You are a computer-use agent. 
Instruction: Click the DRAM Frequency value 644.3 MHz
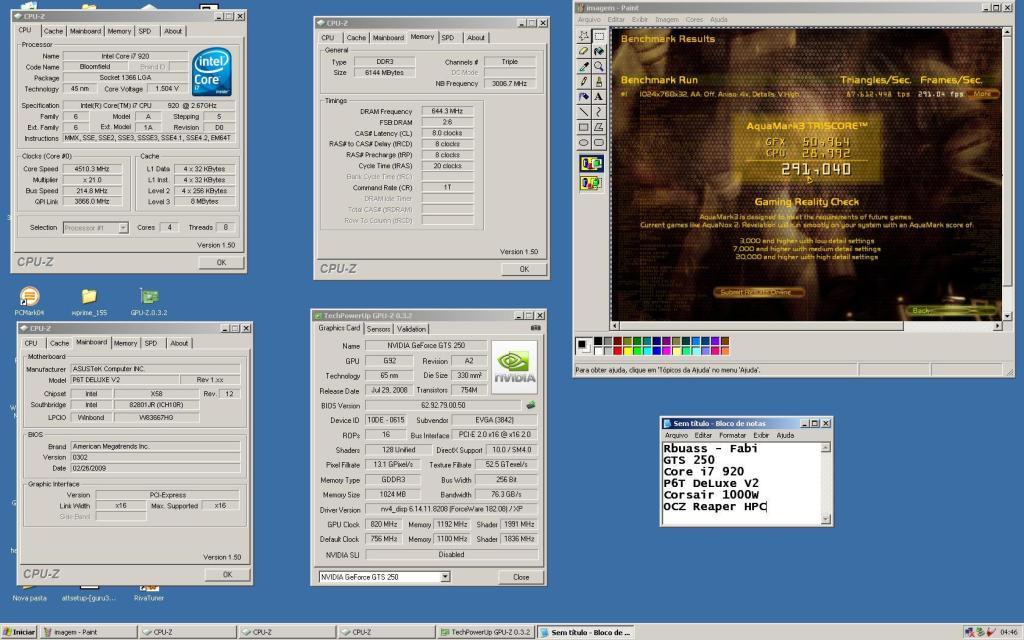click(x=447, y=111)
